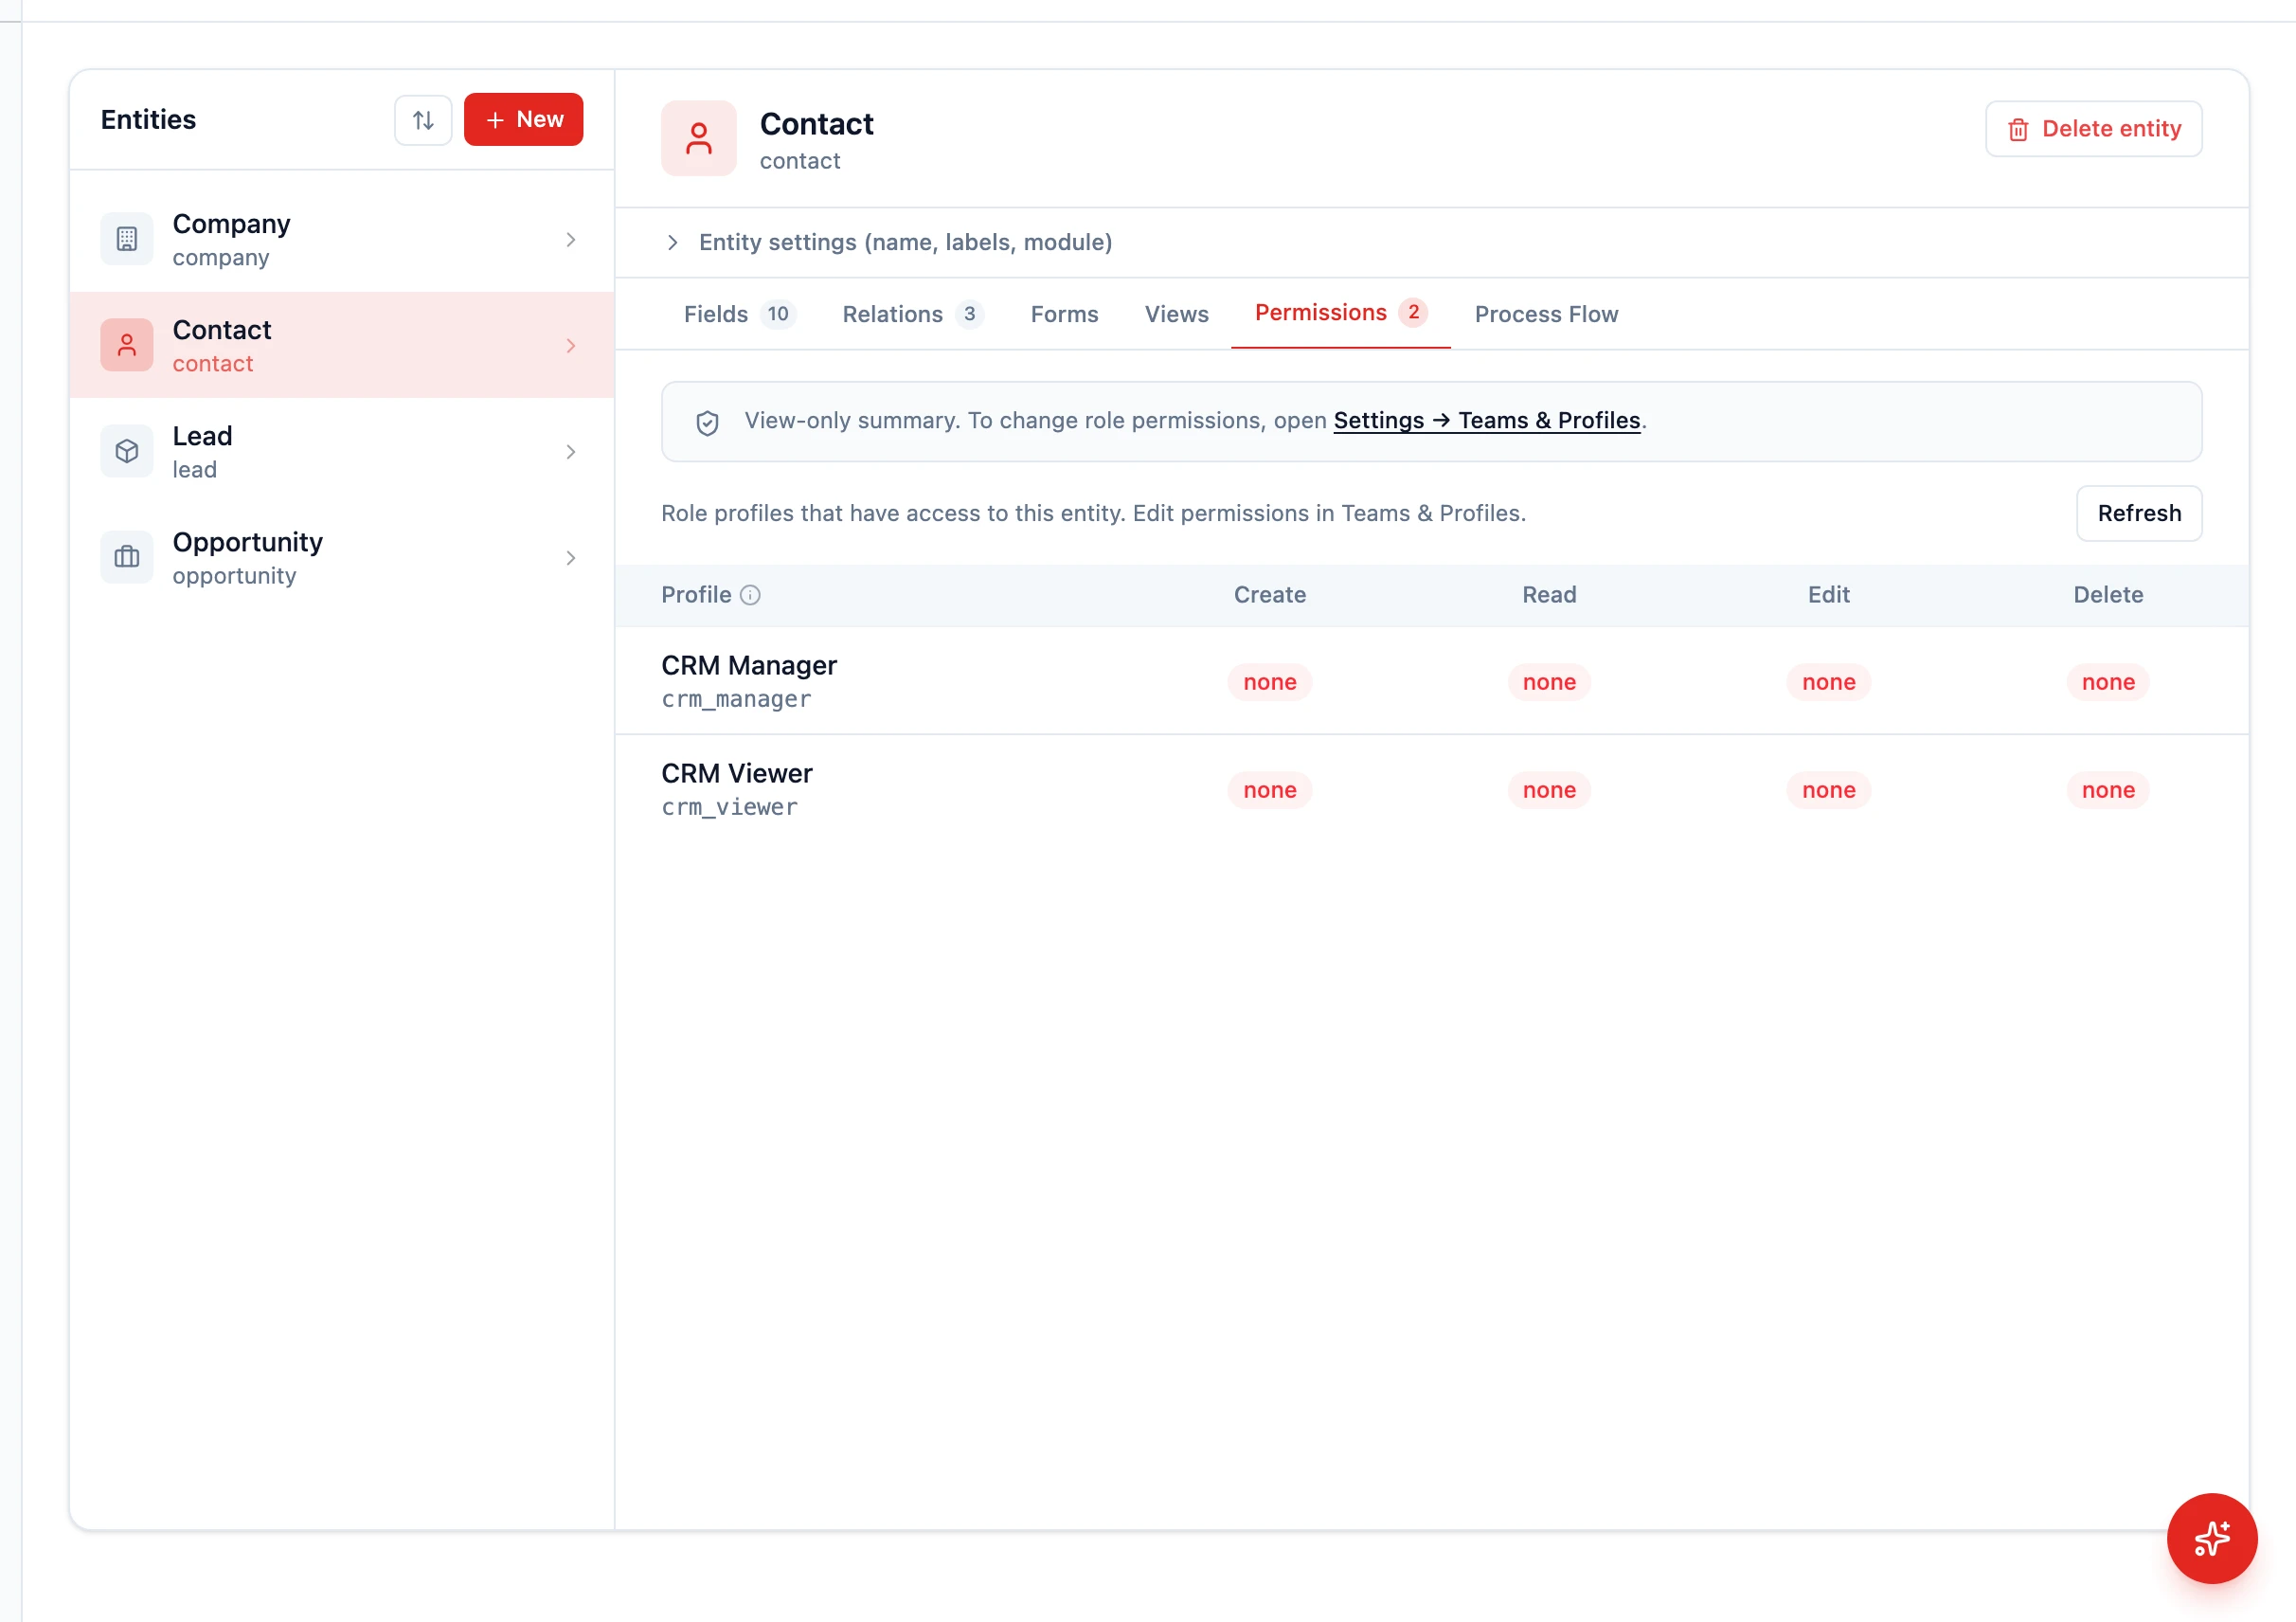The width and height of the screenshot is (2296, 1622).
Task: Click the Delete column header
Action: tap(2108, 595)
